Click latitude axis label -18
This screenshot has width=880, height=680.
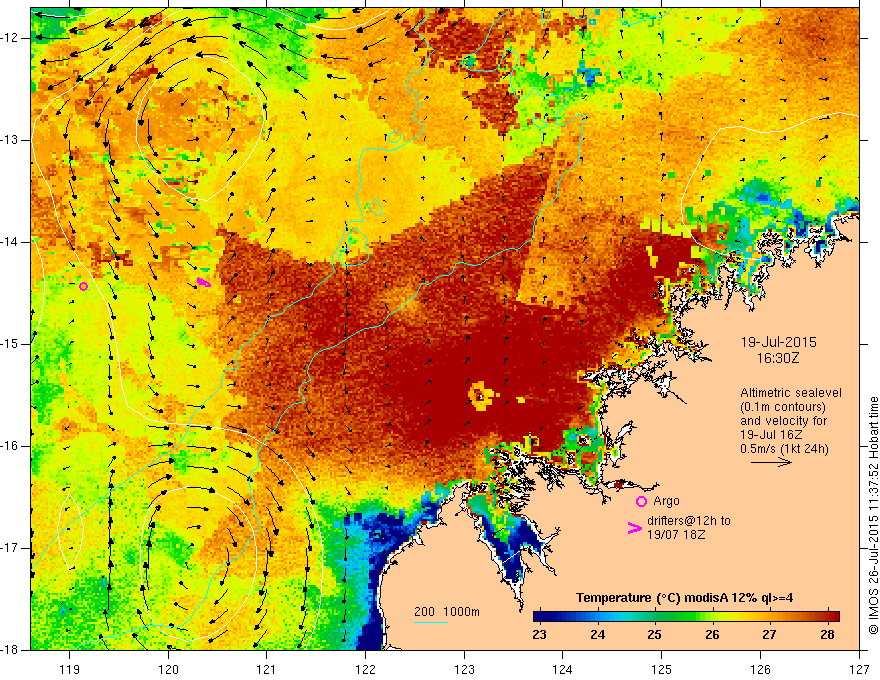pos(11,650)
